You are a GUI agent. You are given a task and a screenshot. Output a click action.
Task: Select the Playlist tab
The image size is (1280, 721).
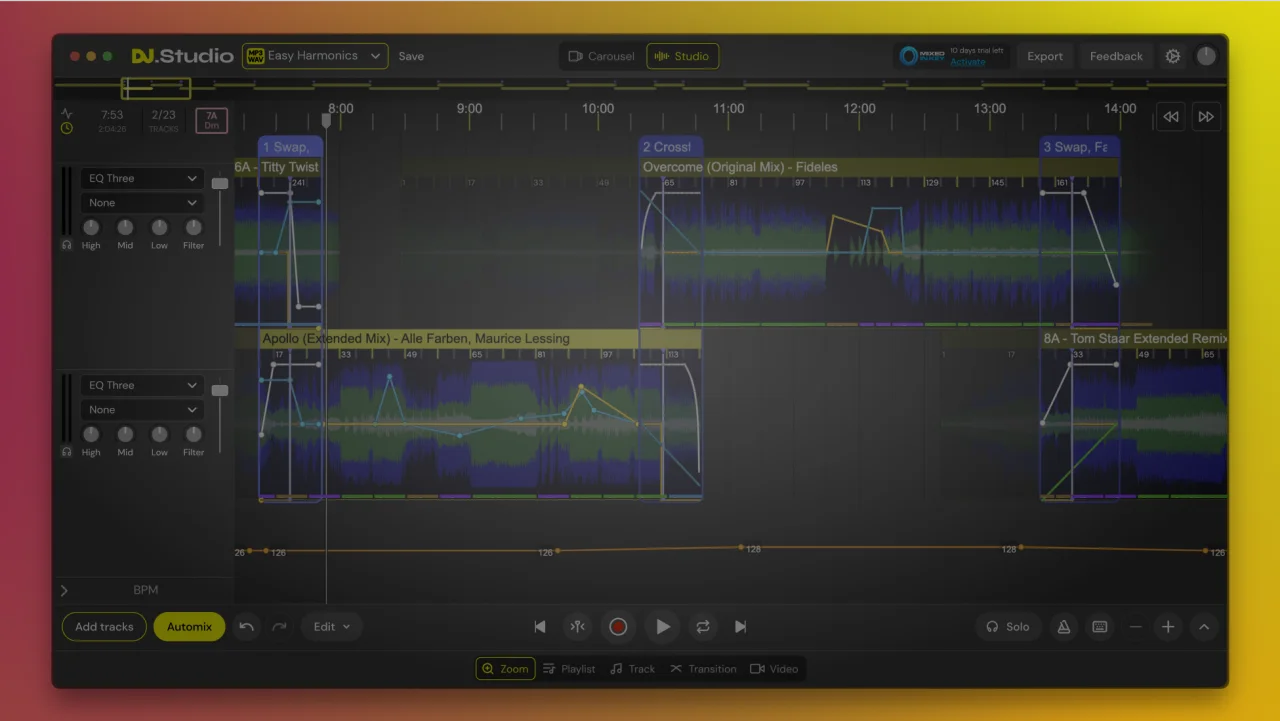tap(569, 669)
